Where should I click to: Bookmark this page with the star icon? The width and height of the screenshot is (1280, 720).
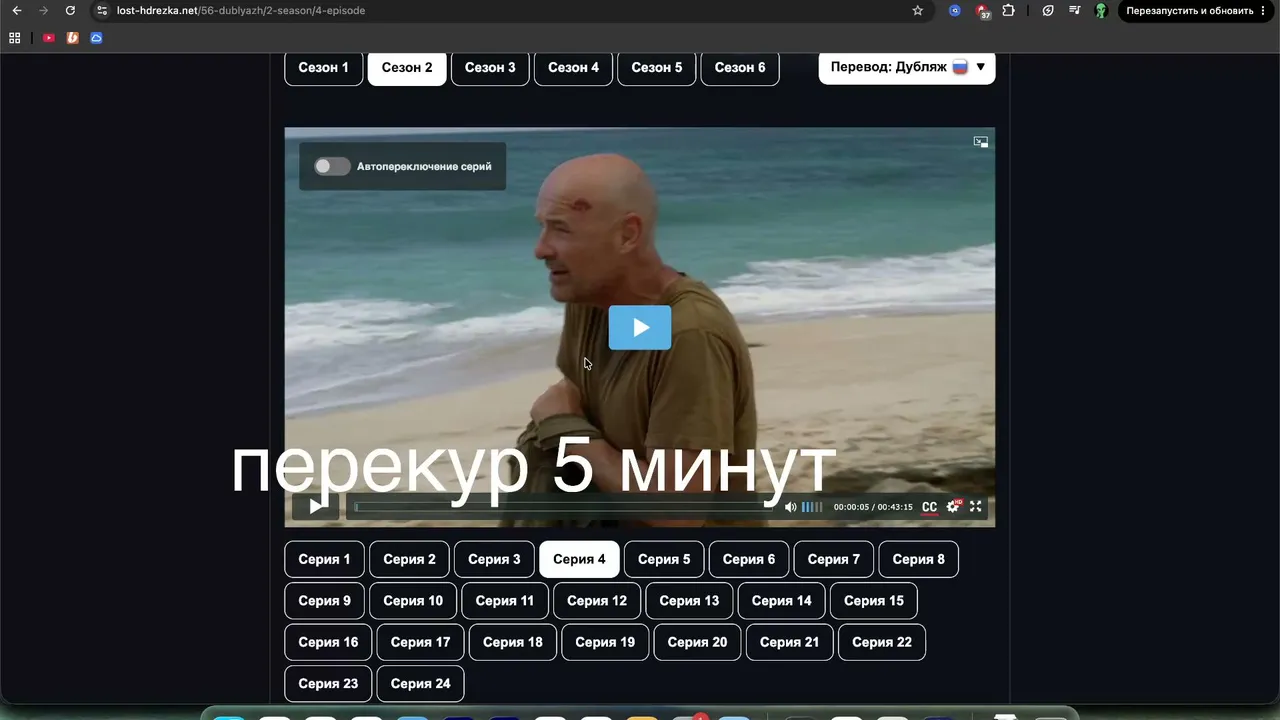pos(918,11)
